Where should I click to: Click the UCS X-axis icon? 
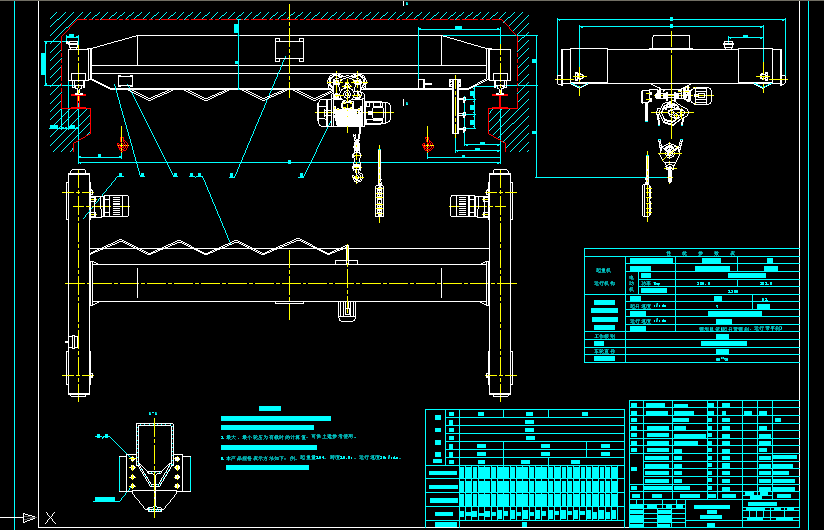point(50,516)
